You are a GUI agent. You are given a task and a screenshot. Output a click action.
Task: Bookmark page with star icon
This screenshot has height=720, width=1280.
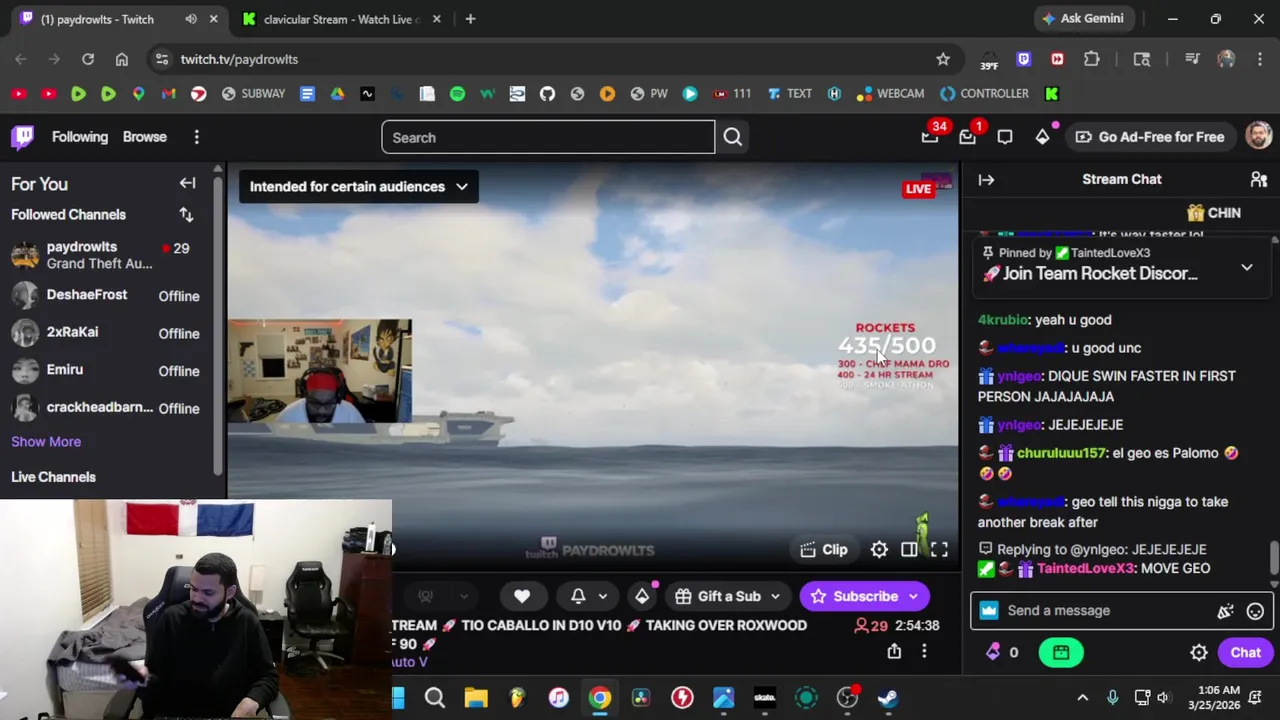[x=942, y=59]
